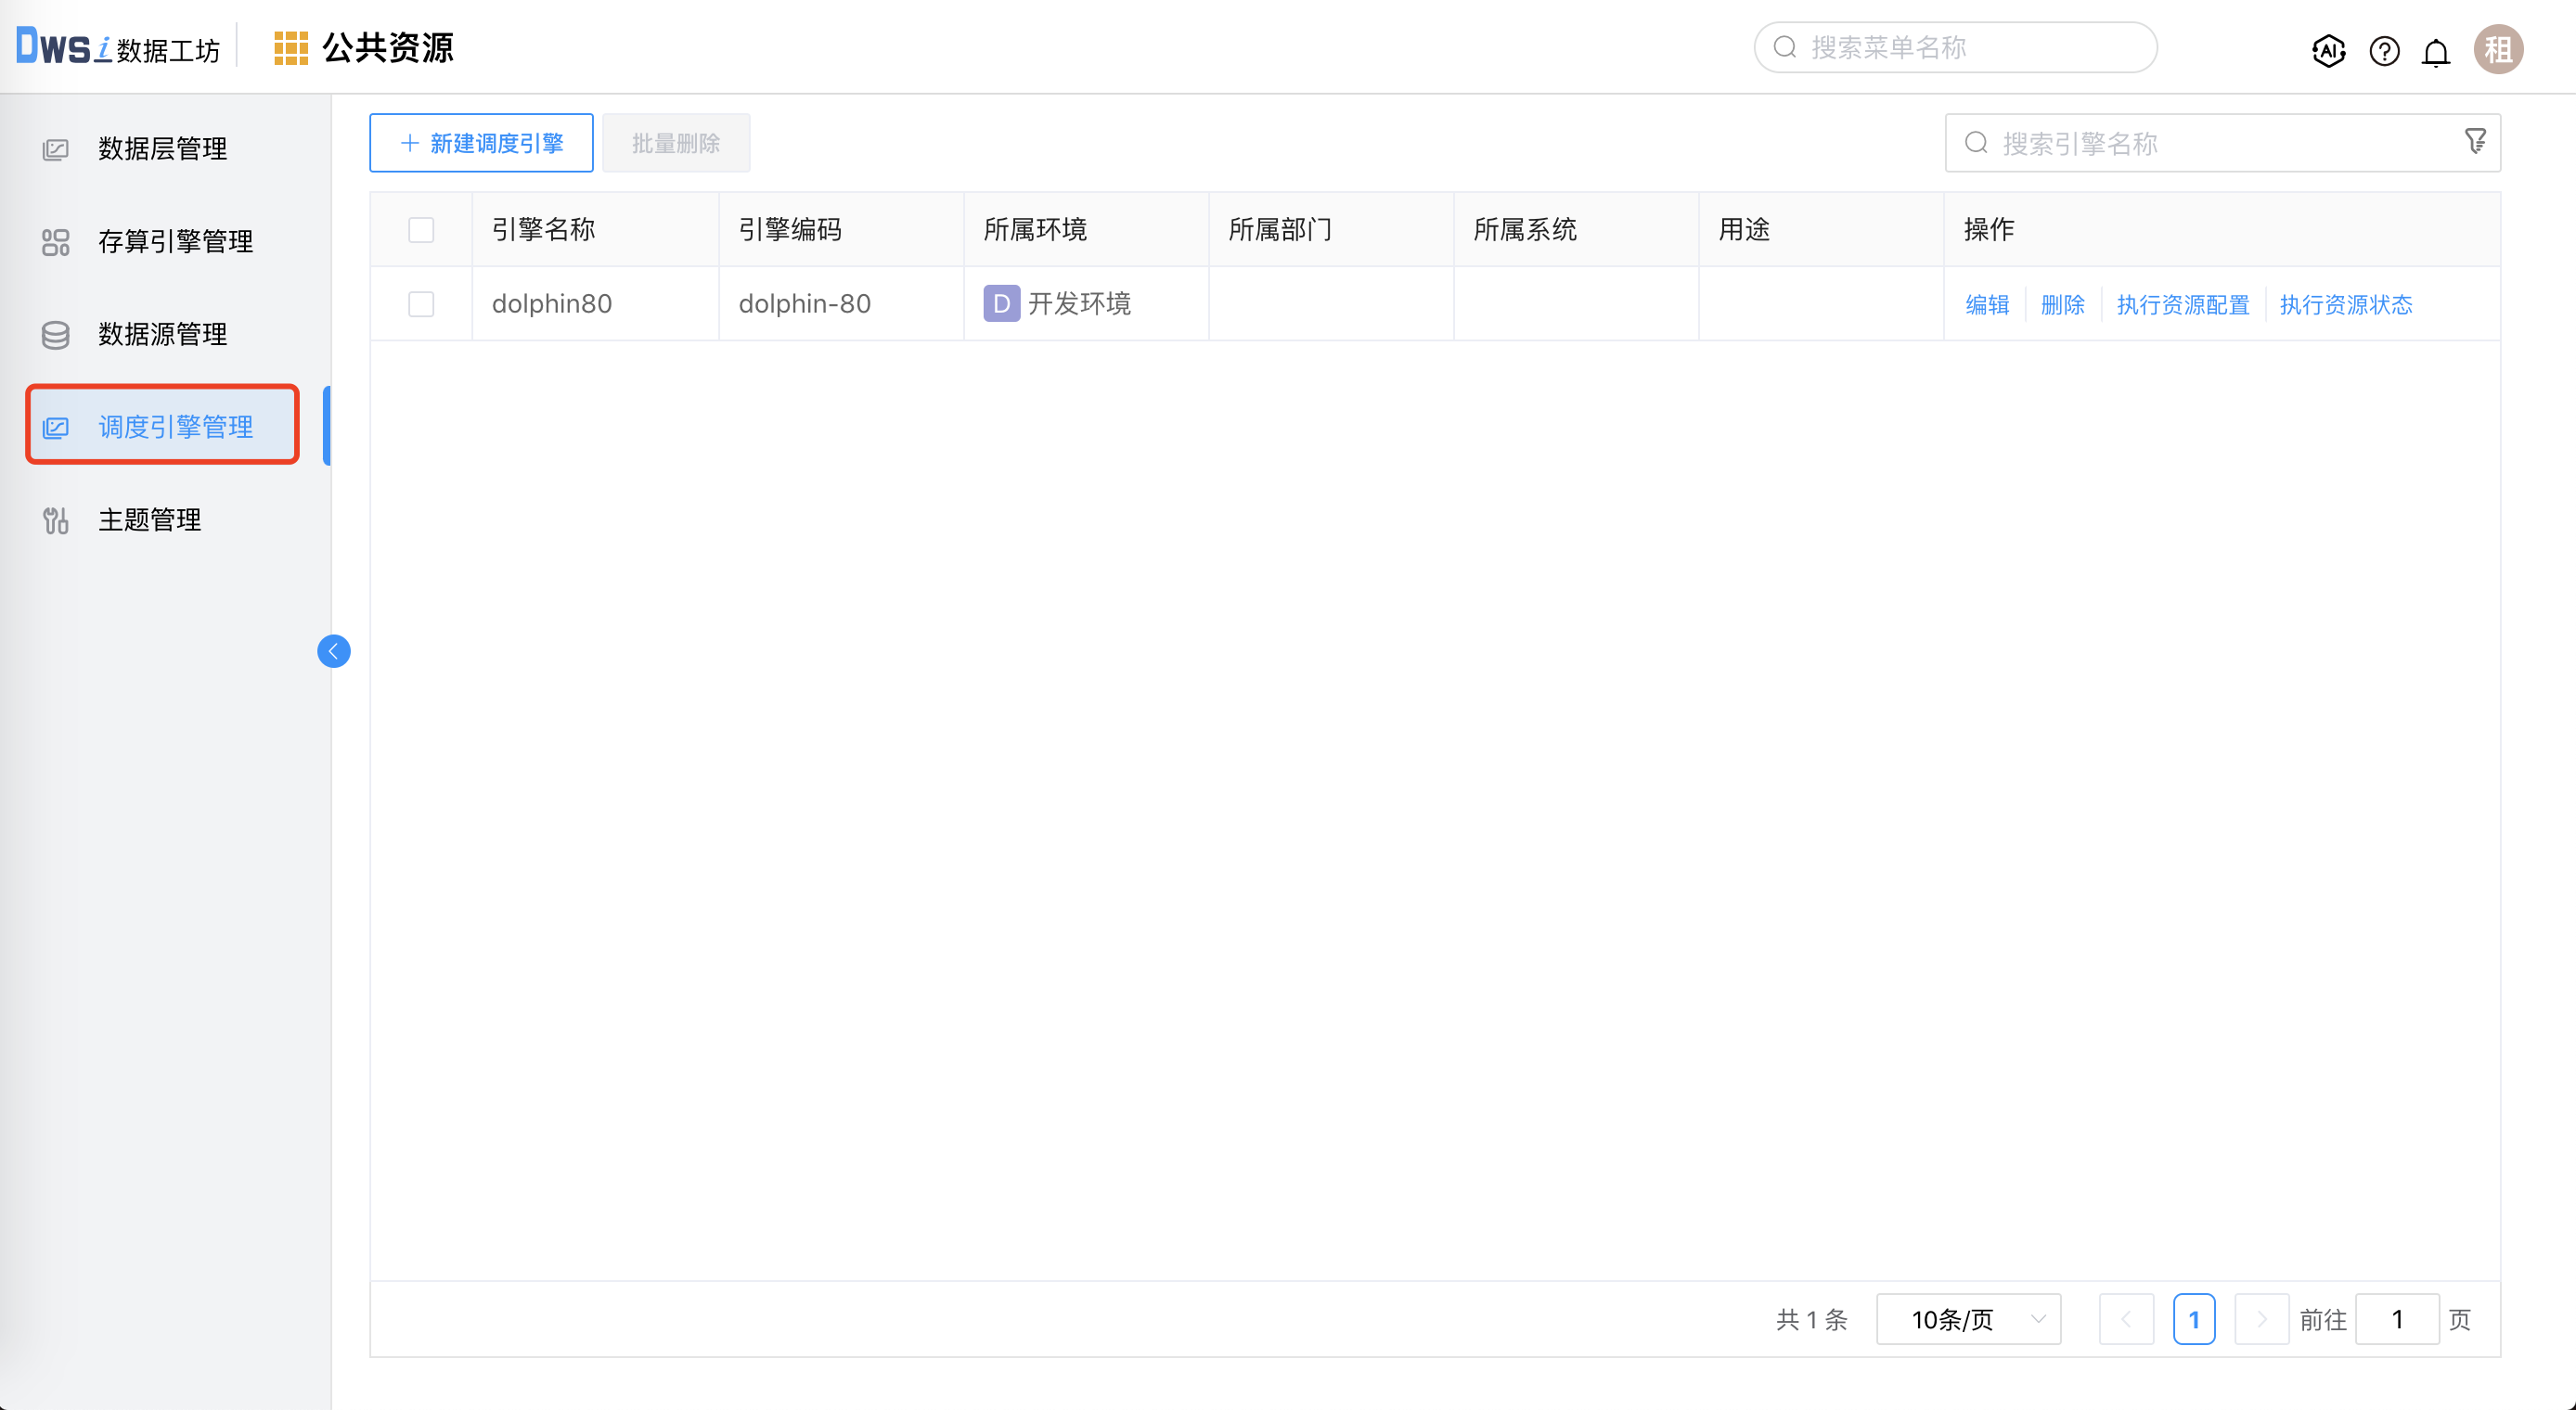This screenshot has width=2576, height=1410.
Task: Switch to 存算引擎管理 menu item
Action: (175, 241)
